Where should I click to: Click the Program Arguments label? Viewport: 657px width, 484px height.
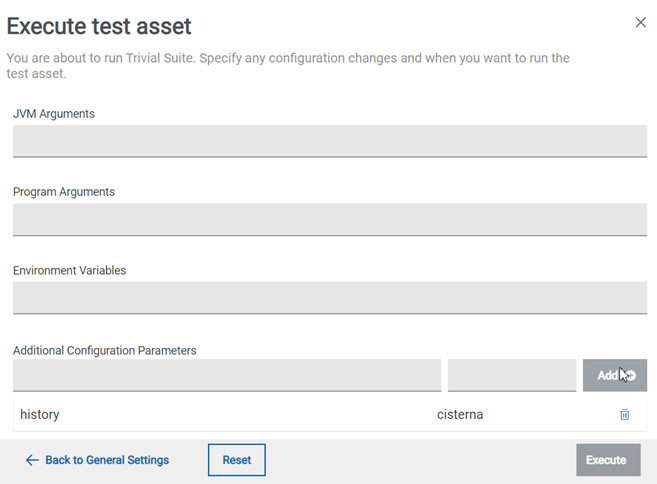[64, 192]
